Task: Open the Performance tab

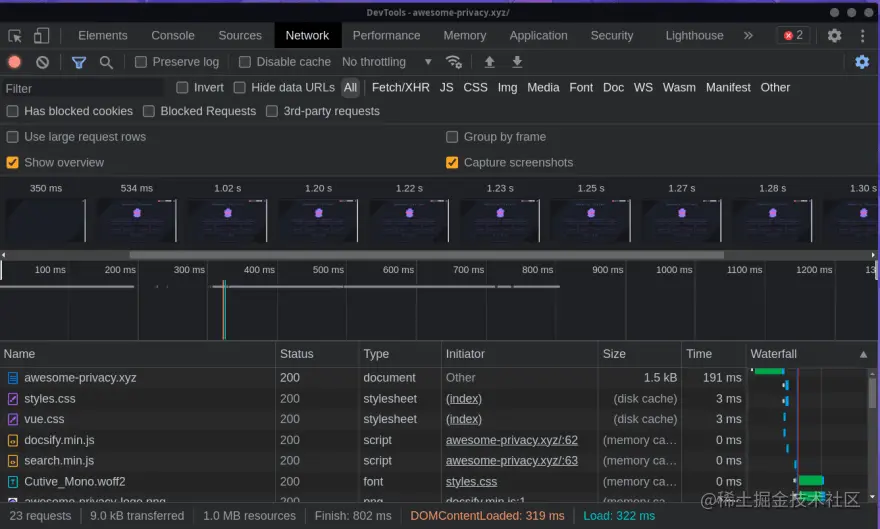Action: (x=386, y=35)
